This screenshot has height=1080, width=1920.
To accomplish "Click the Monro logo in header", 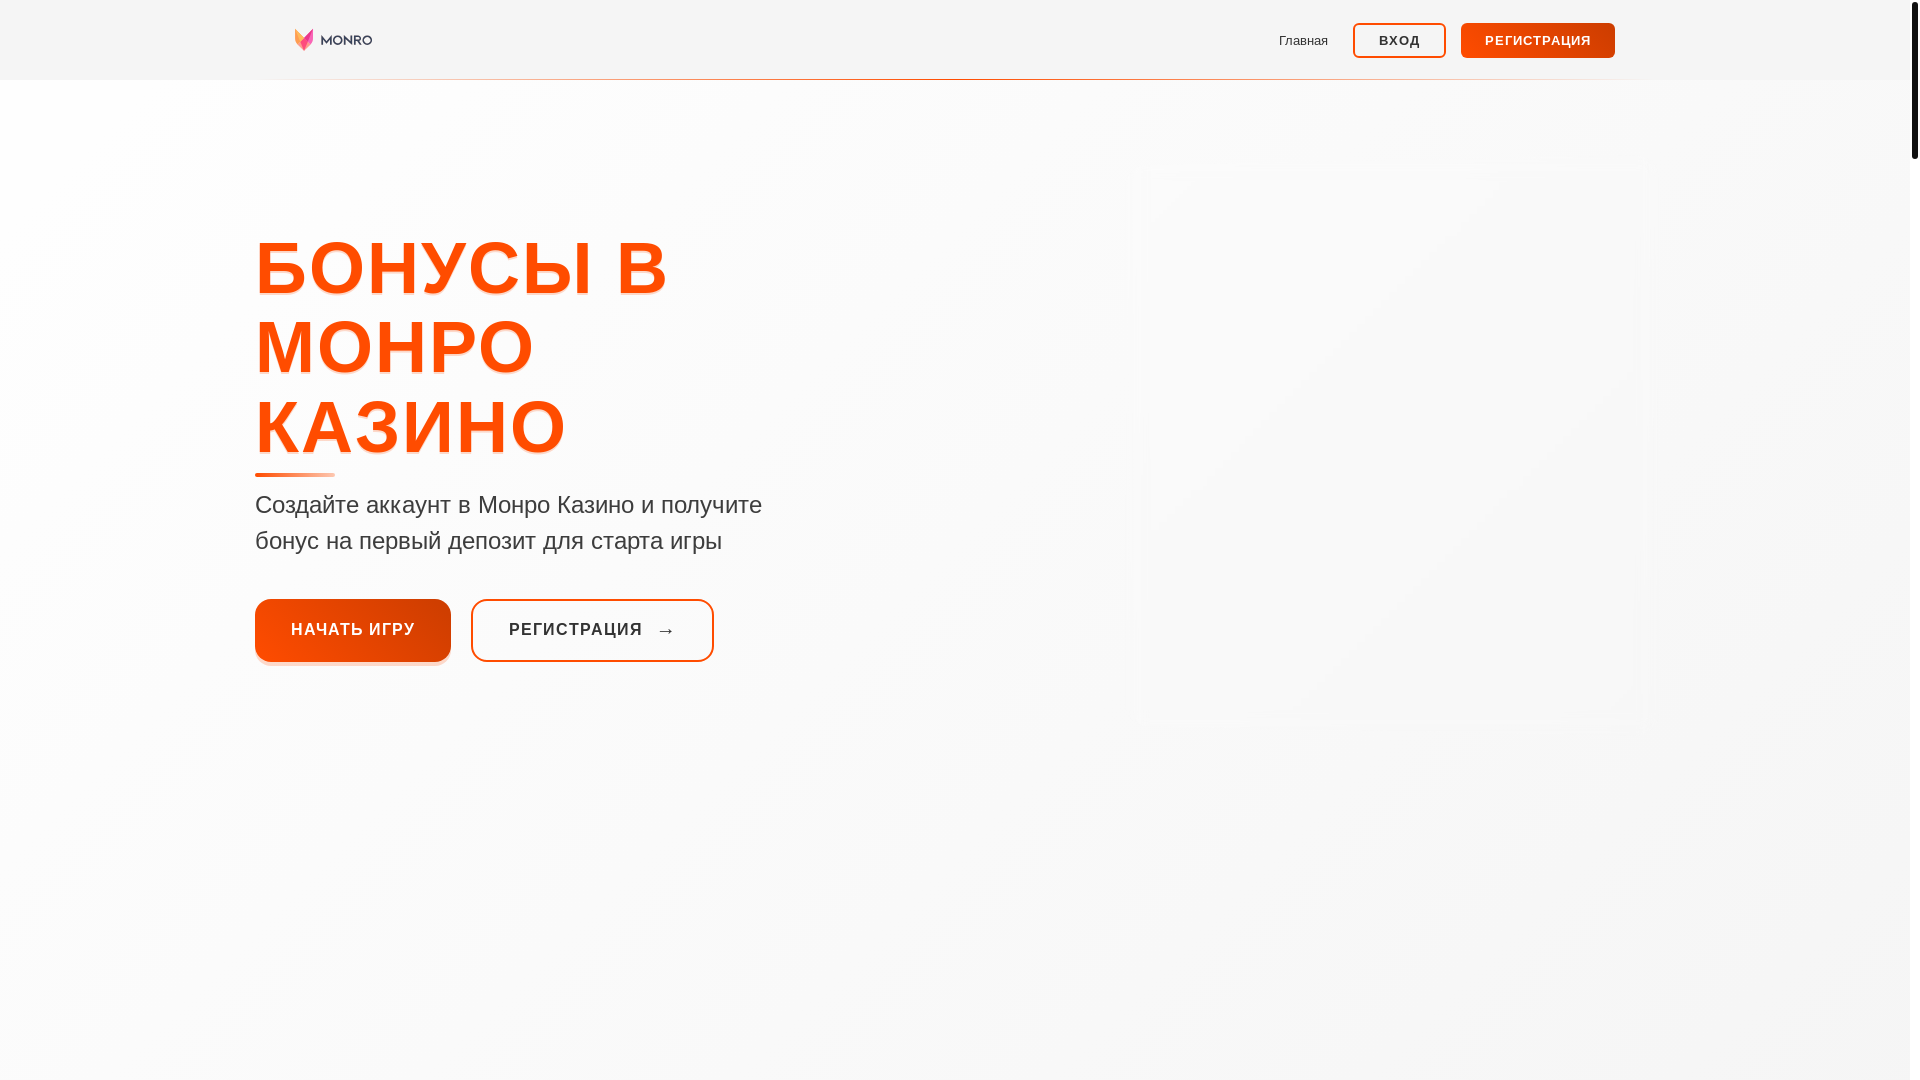I will point(333,40).
